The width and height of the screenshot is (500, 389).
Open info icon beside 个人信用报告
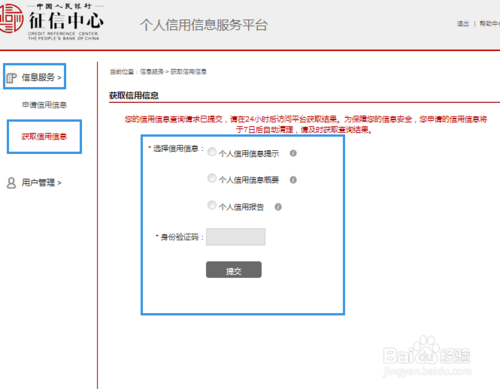point(278,207)
